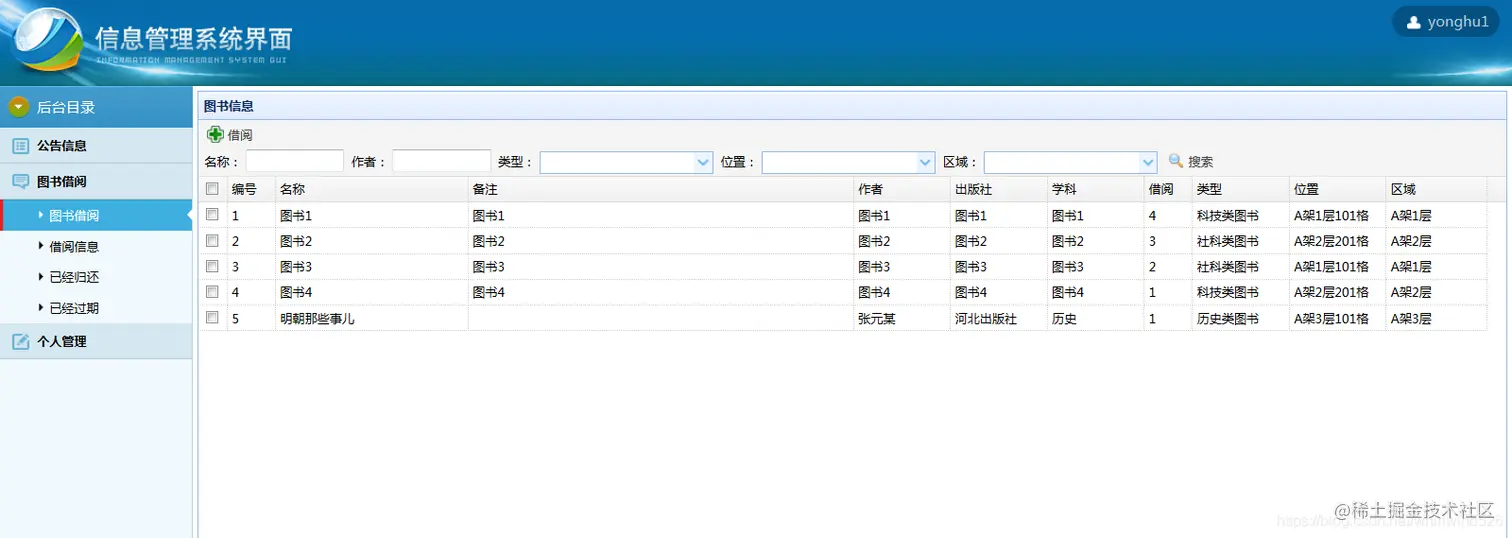Sort by the 出版社 column header
1512x538 pixels.
coord(999,189)
